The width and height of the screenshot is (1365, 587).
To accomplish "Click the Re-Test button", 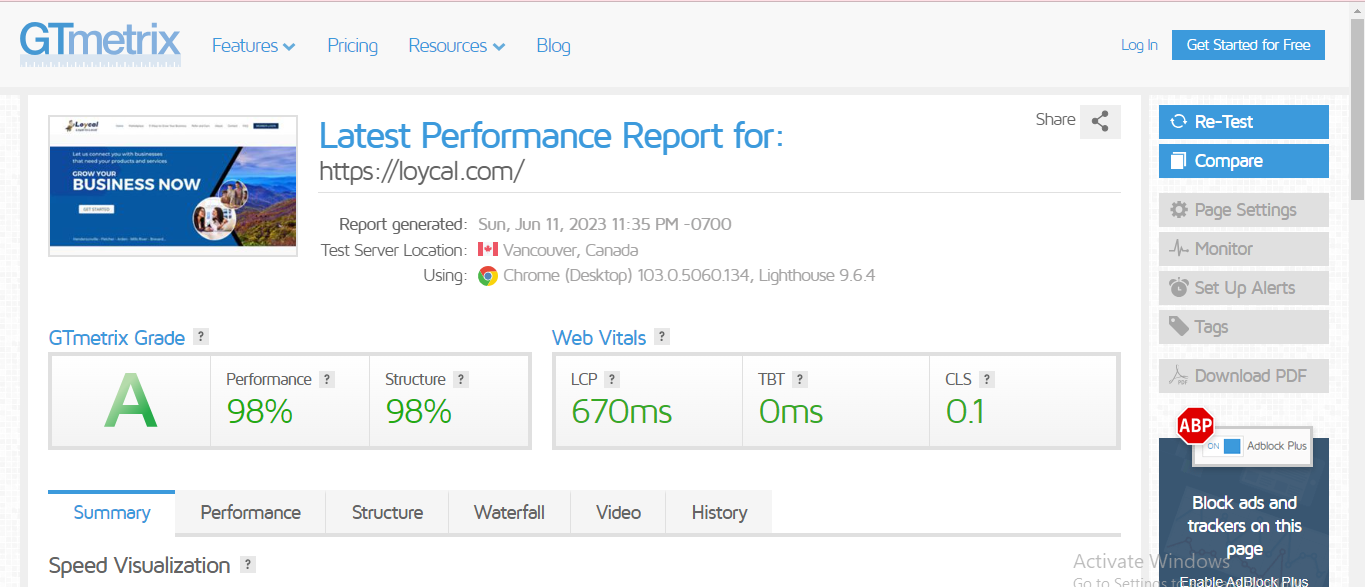I will coord(1243,122).
